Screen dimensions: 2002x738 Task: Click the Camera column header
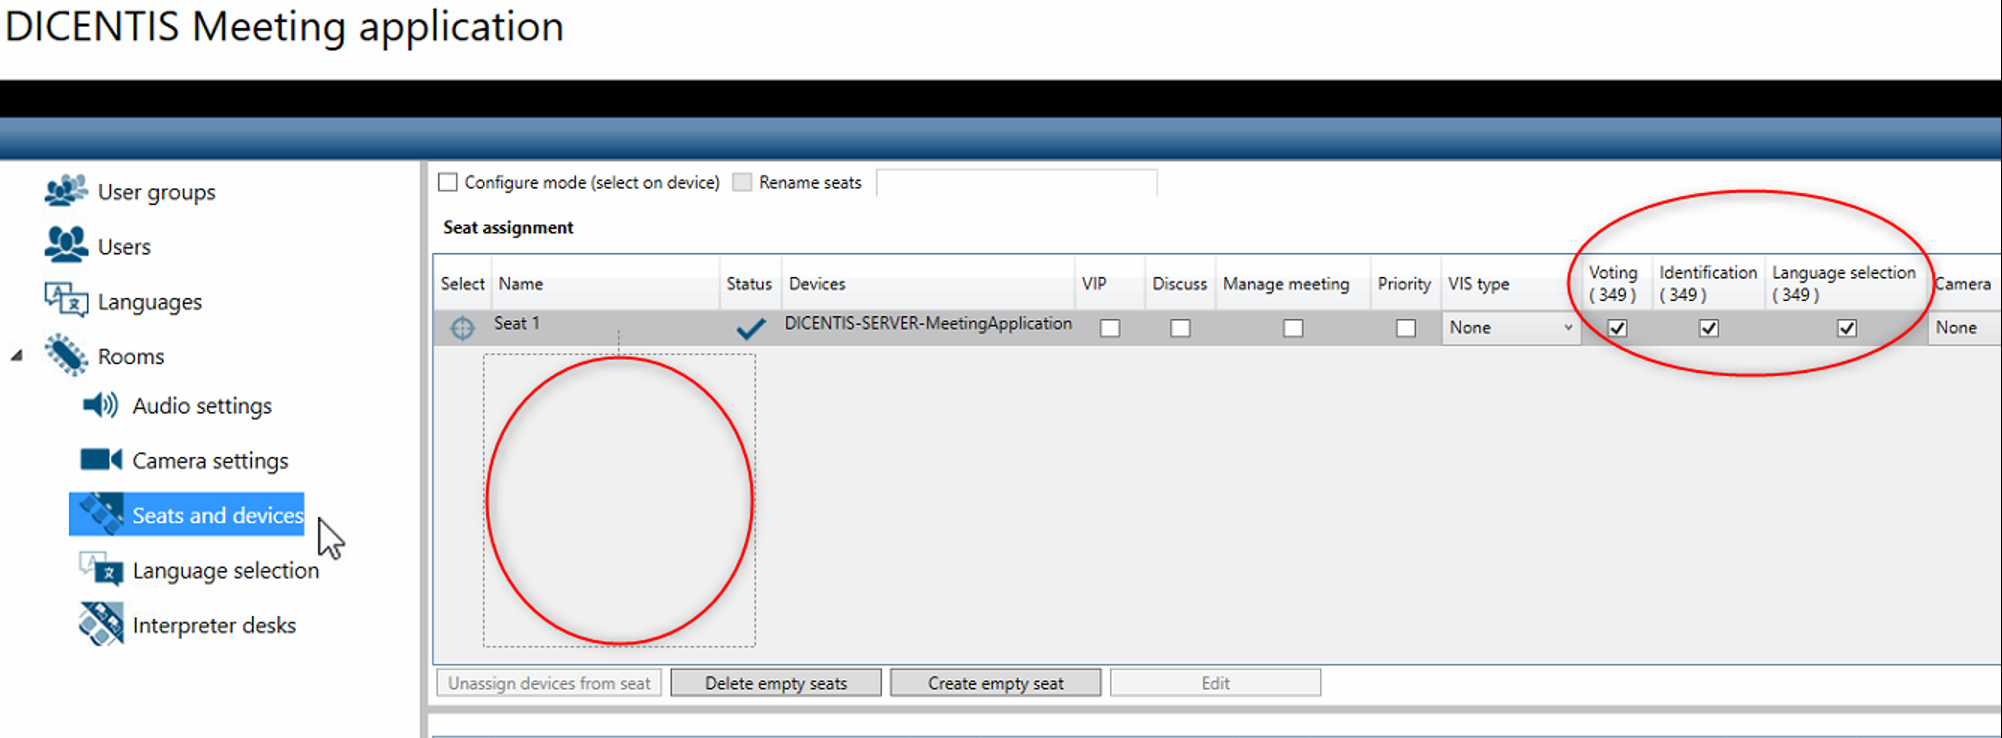(1963, 284)
